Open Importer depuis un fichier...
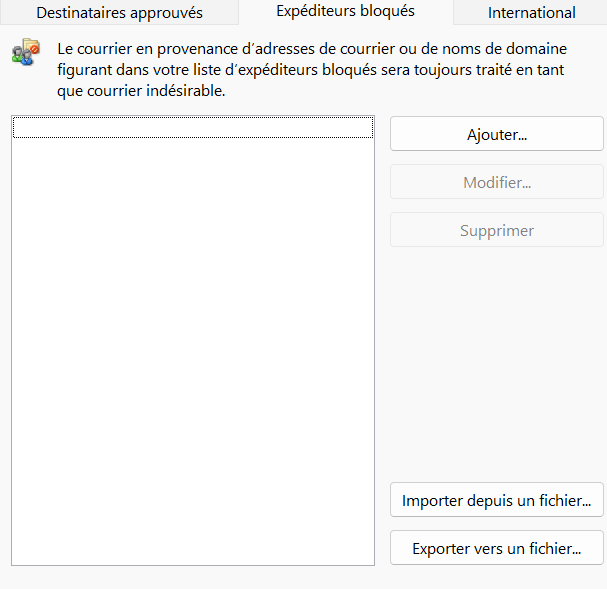The height and width of the screenshot is (589, 607). click(x=496, y=499)
